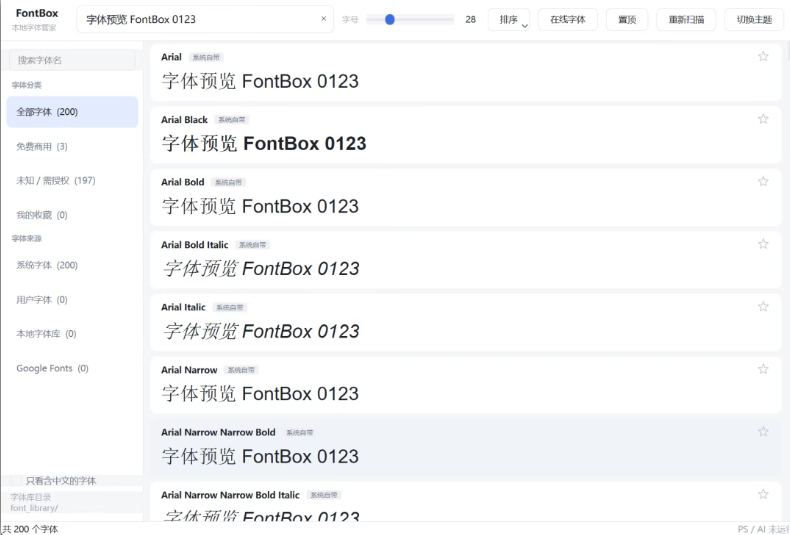Add Arial Bold to favorites via star

[763, 181]
